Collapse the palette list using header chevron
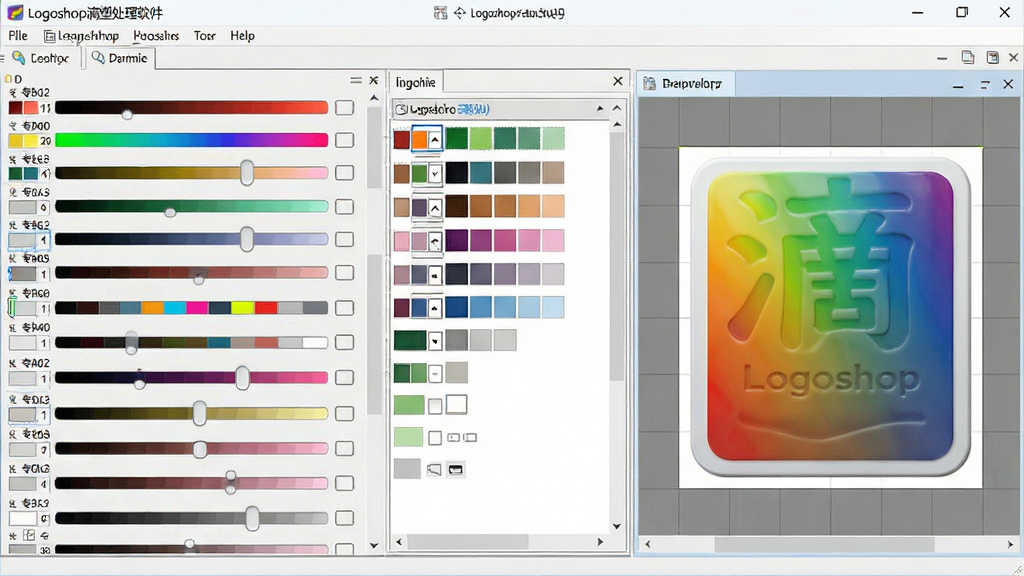Viewport: 1024px width, 576px height. point(617,108)
